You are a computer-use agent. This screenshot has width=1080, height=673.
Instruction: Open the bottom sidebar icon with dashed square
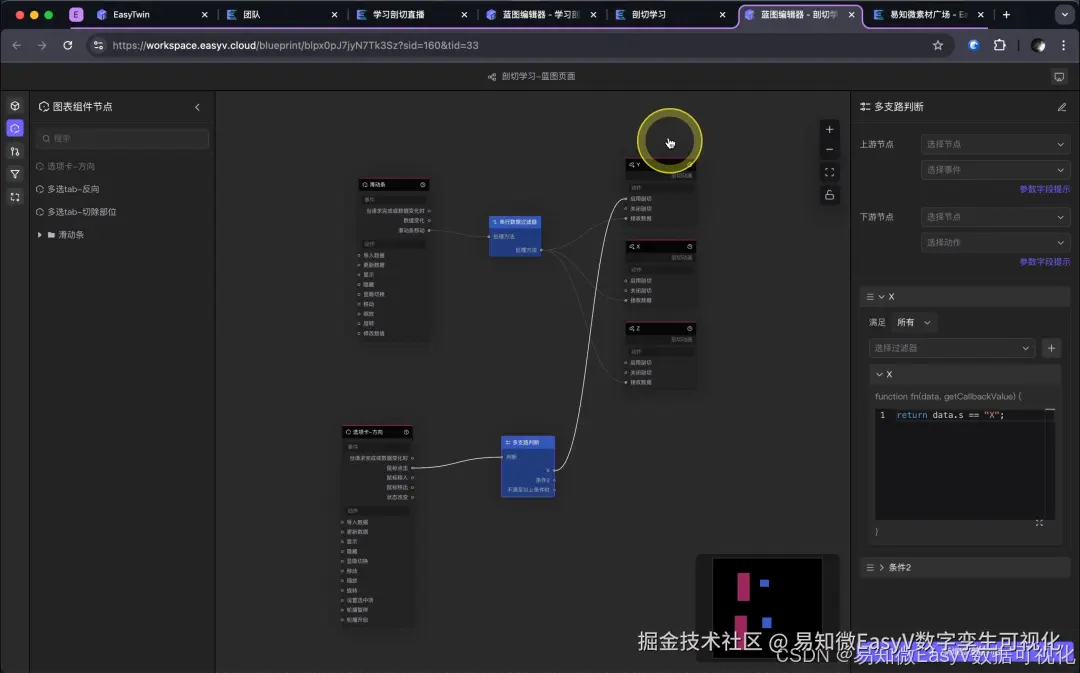pos(14,197)
